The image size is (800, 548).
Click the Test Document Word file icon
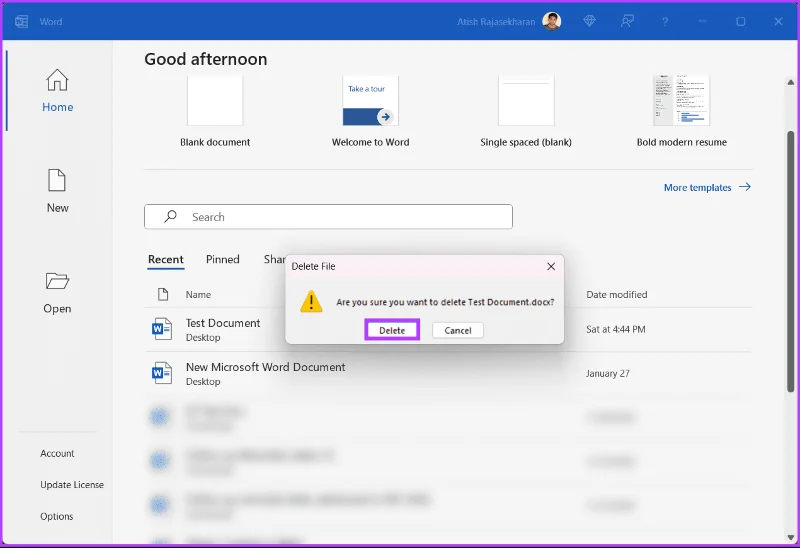(162, 329)
